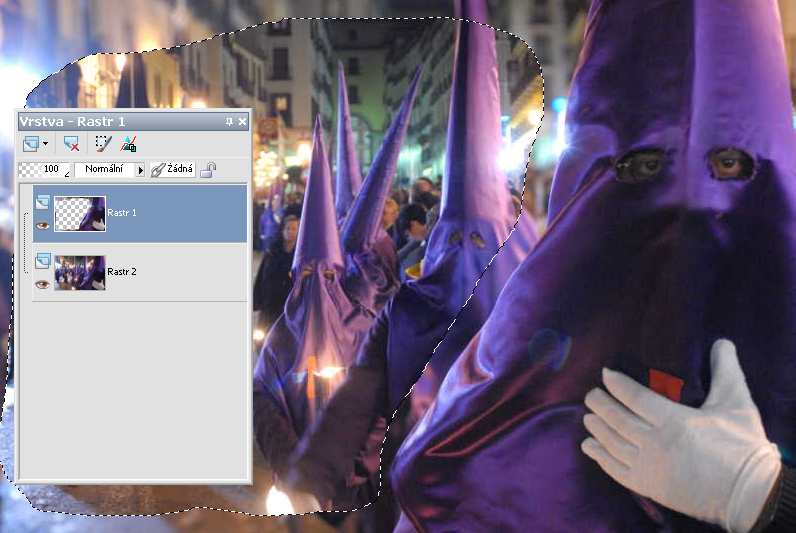Click the blend mode arrow button
Screen dimensions: 796x533
pos(141,170)
